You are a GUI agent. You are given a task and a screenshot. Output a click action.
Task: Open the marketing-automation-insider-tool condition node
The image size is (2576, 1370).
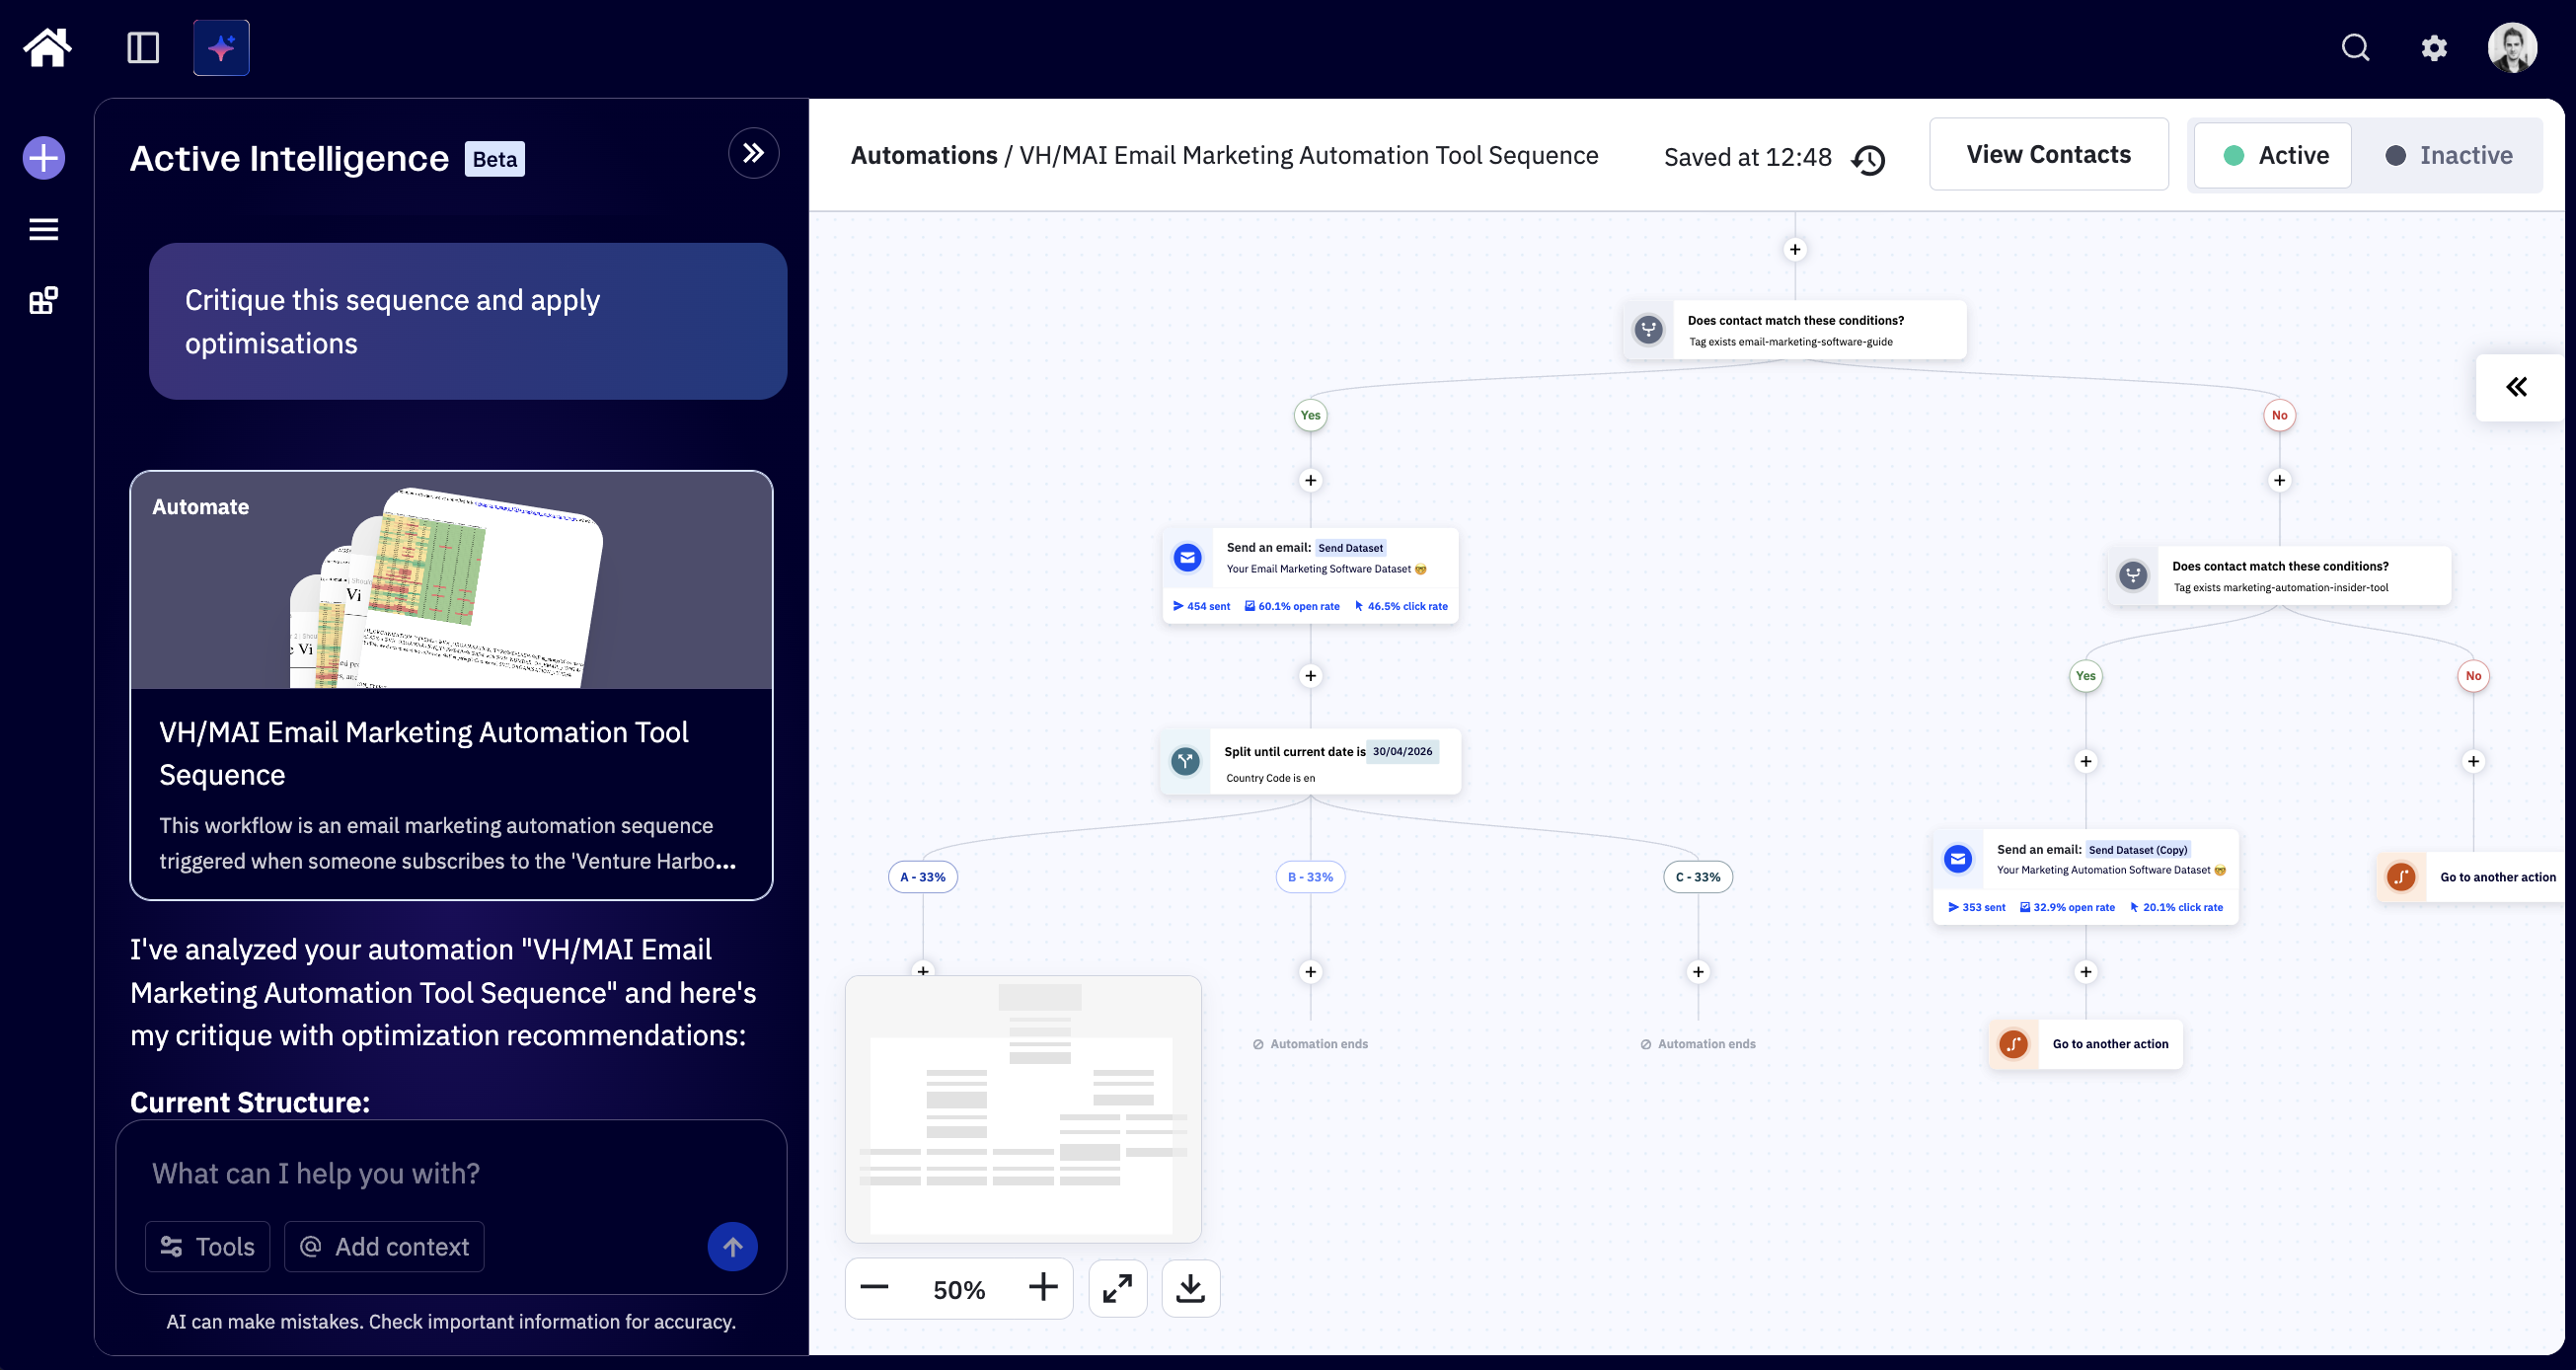point(2279,575)
